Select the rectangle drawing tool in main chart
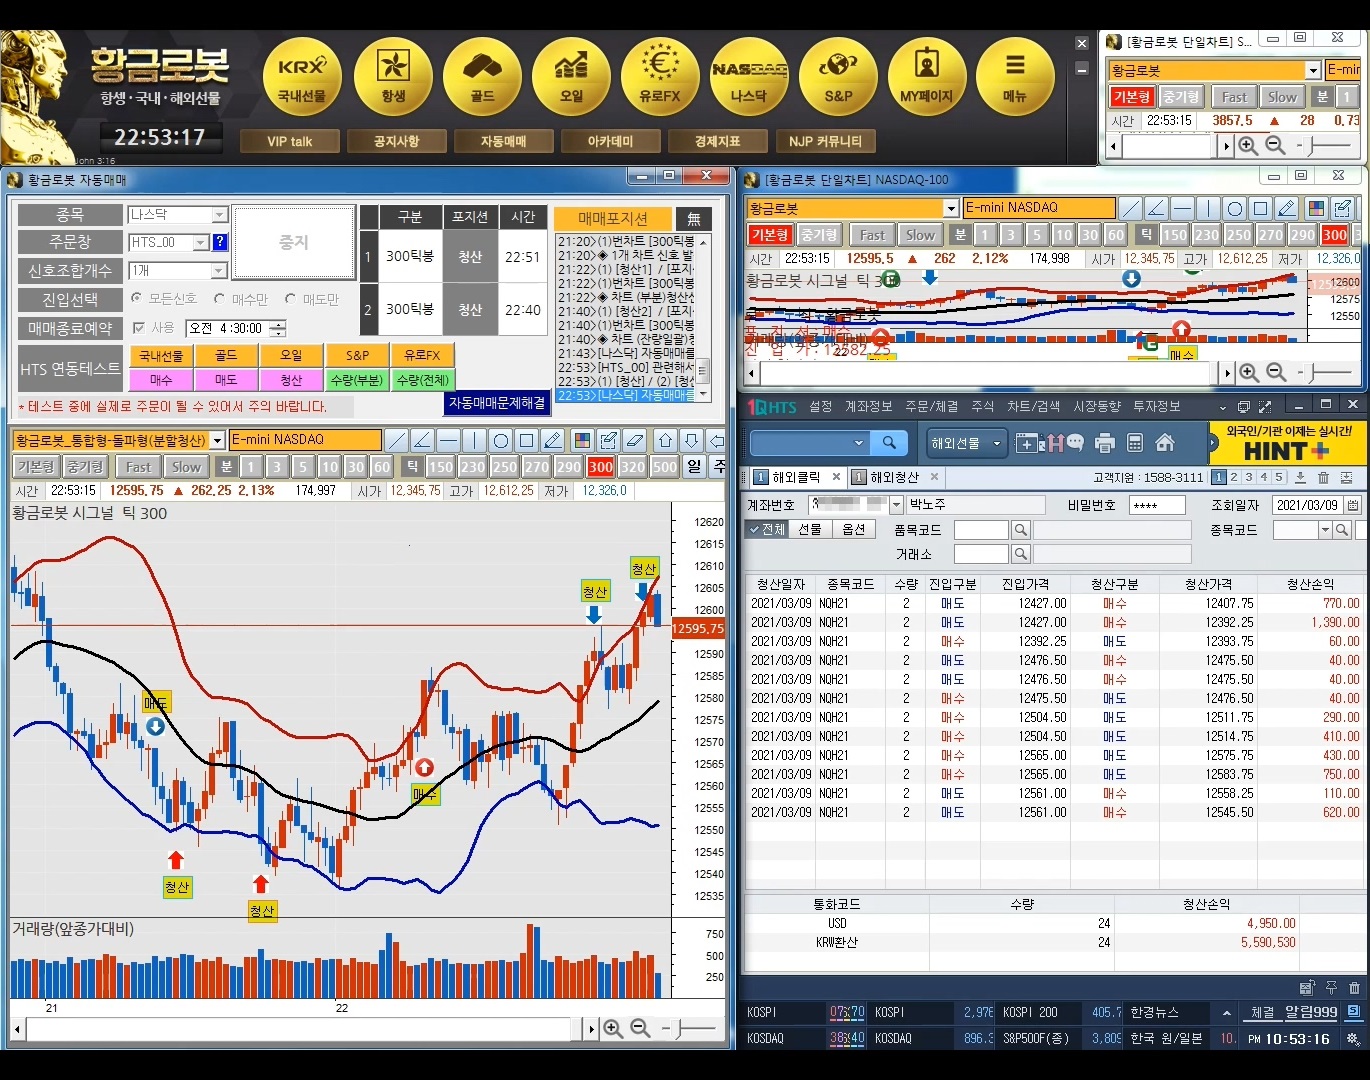The height and width of the screenshot is (1080, 1370). (526, 440)
